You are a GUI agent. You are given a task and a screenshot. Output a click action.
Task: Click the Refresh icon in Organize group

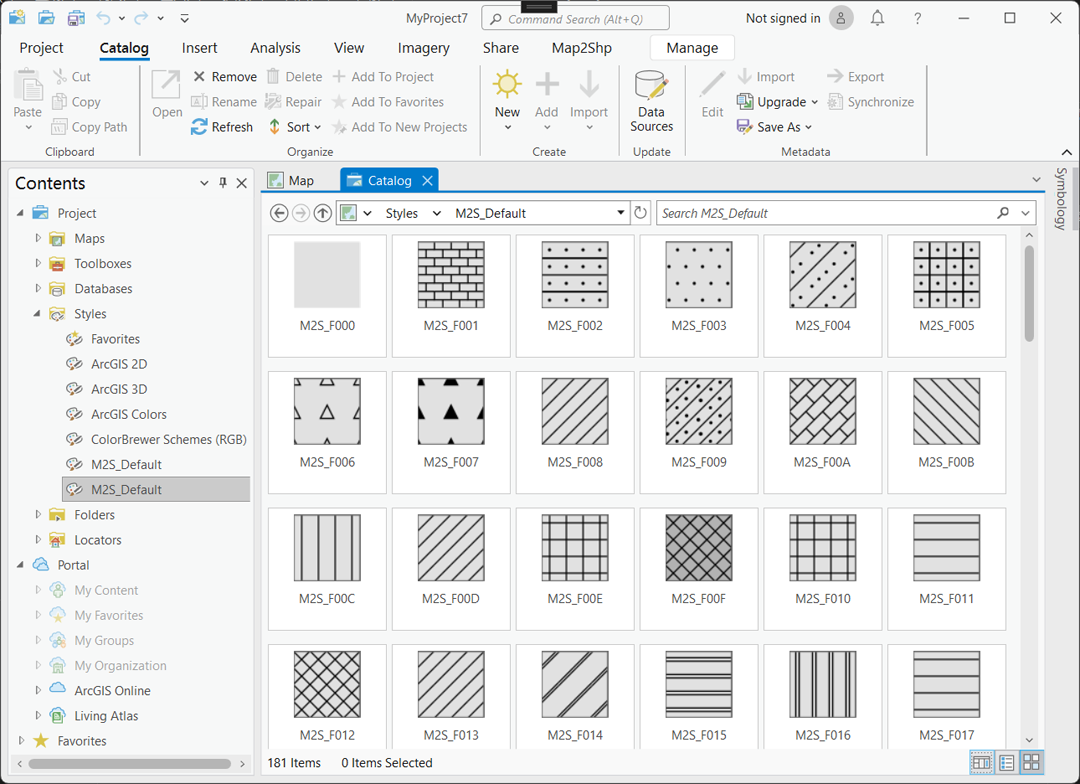[x=199, y=127]
